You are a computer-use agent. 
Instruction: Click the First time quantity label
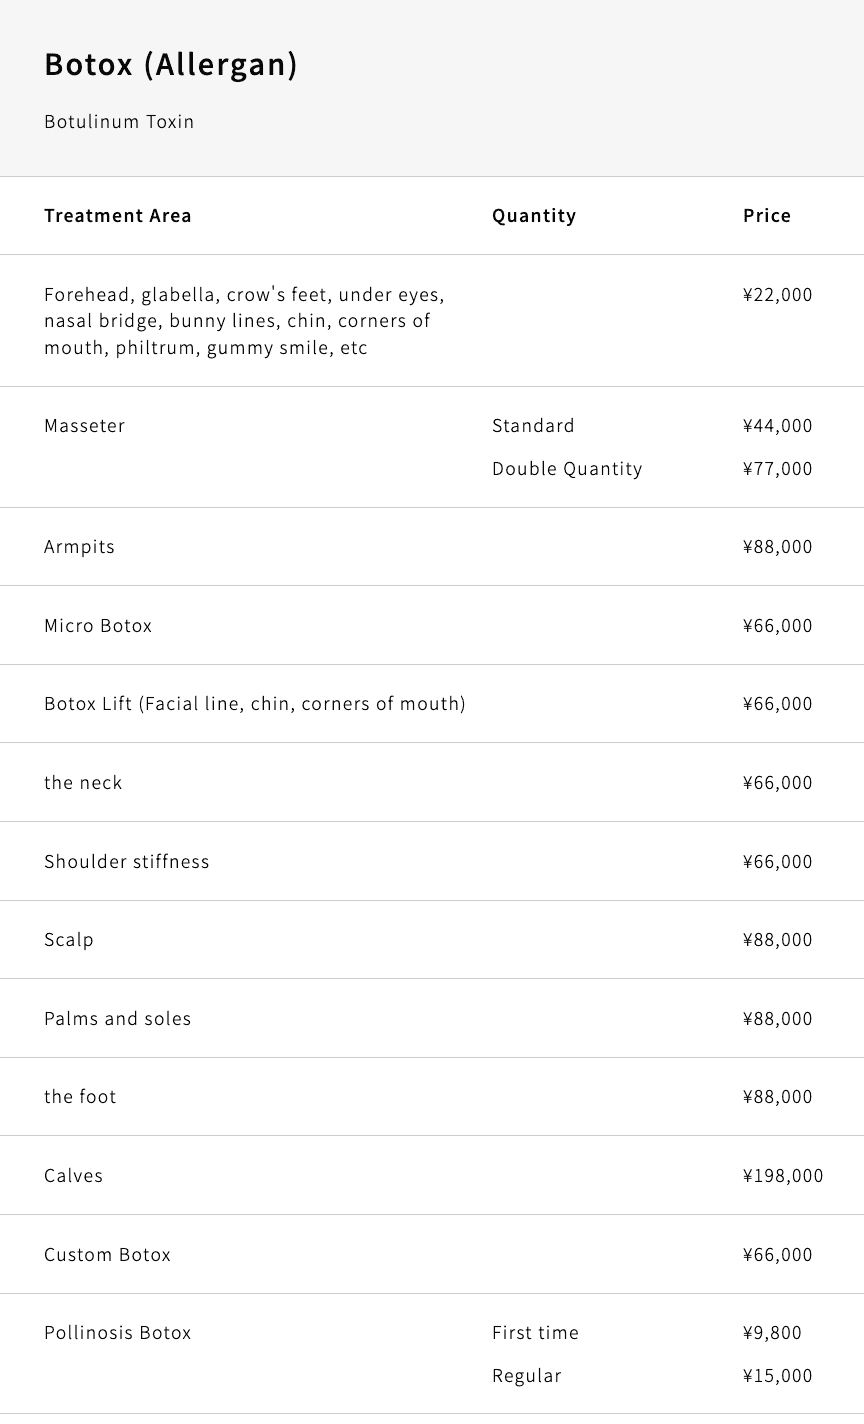535,1333
